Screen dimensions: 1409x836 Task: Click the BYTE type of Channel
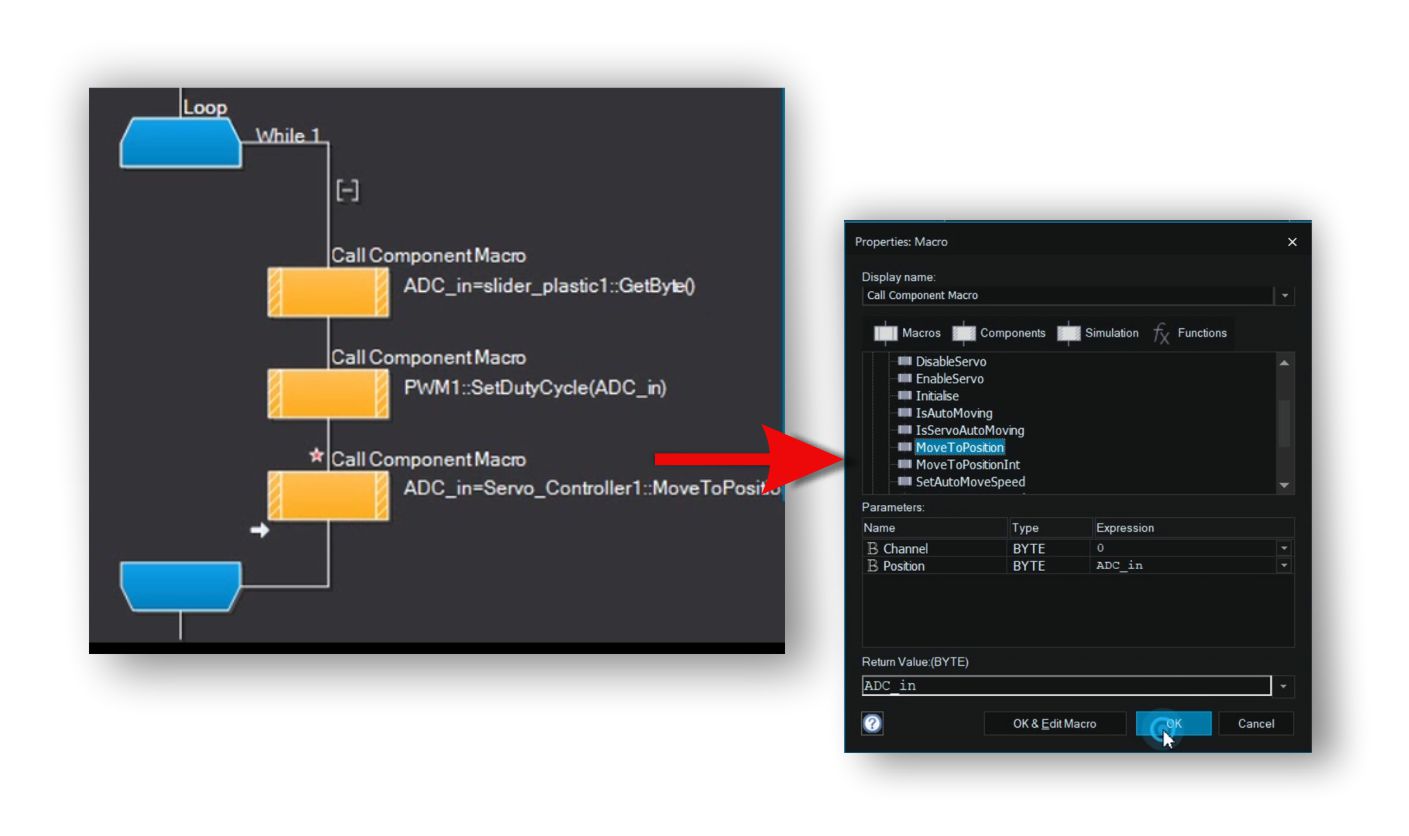(x=1028, y=549)
